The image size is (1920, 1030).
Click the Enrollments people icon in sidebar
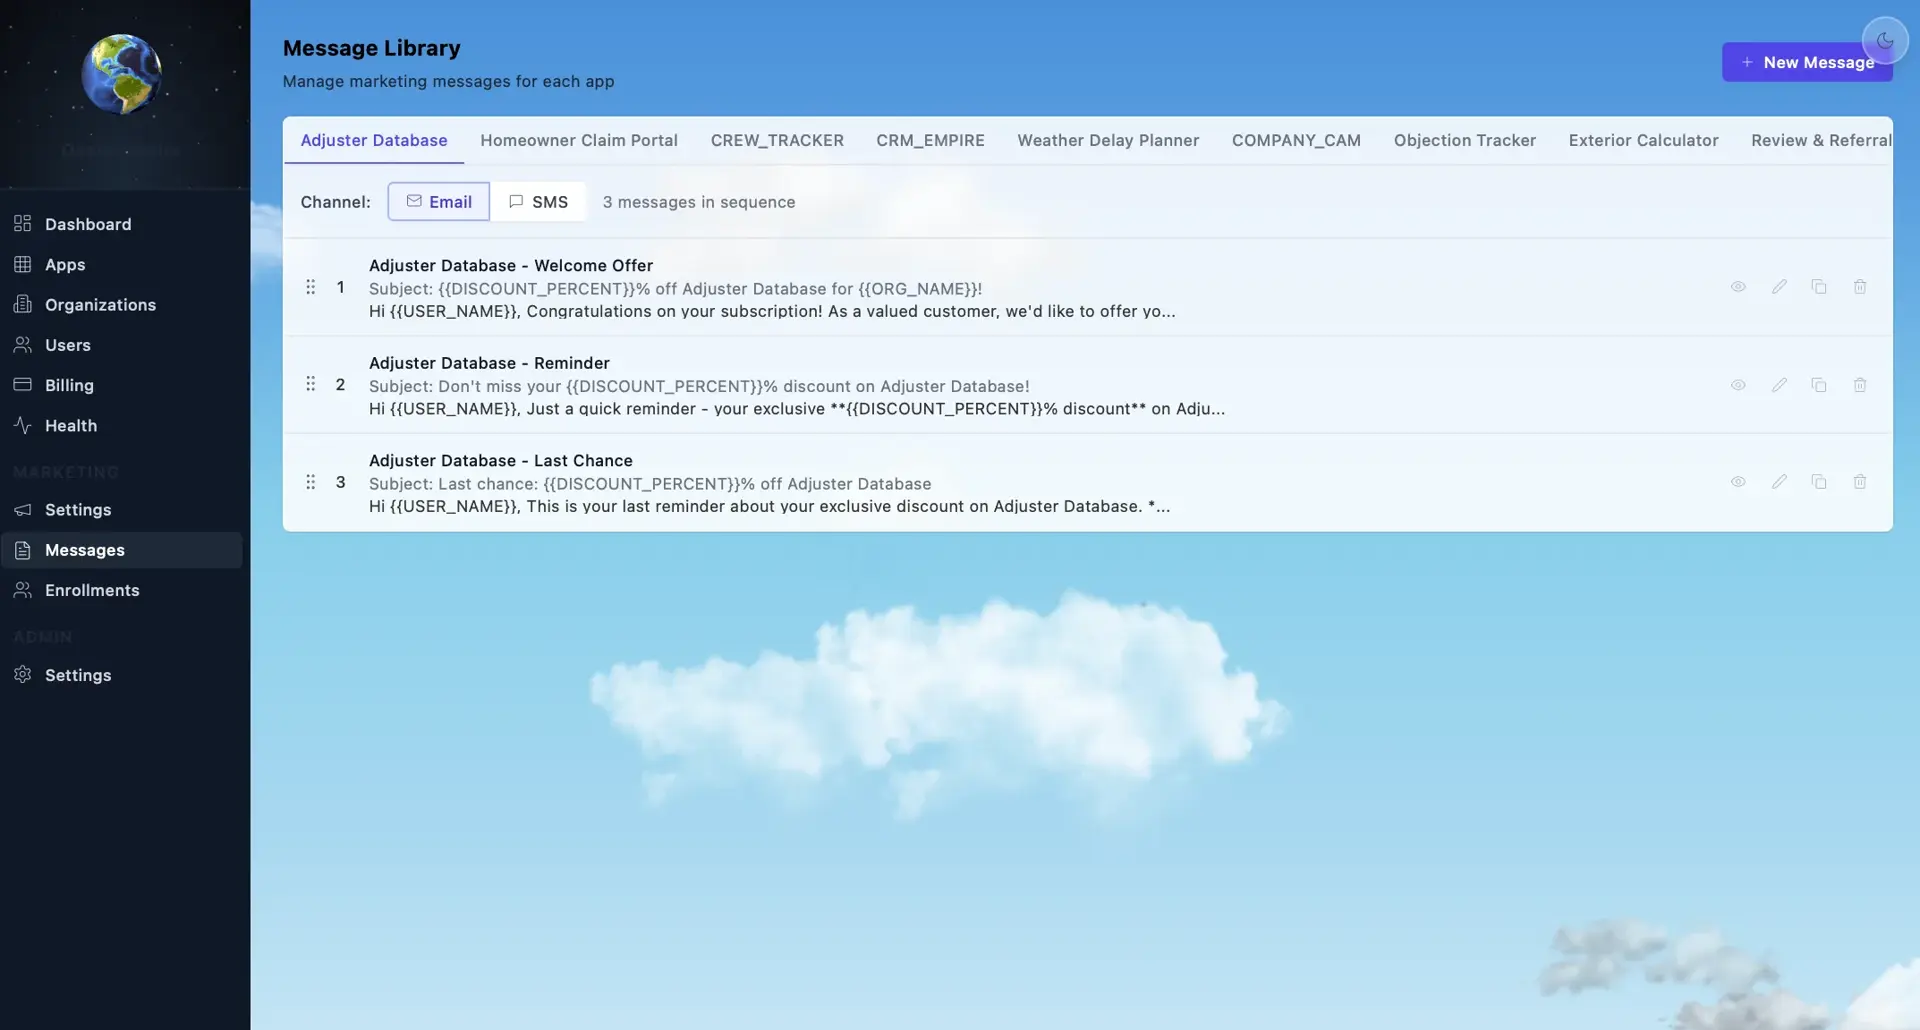(x=22, y=590)
